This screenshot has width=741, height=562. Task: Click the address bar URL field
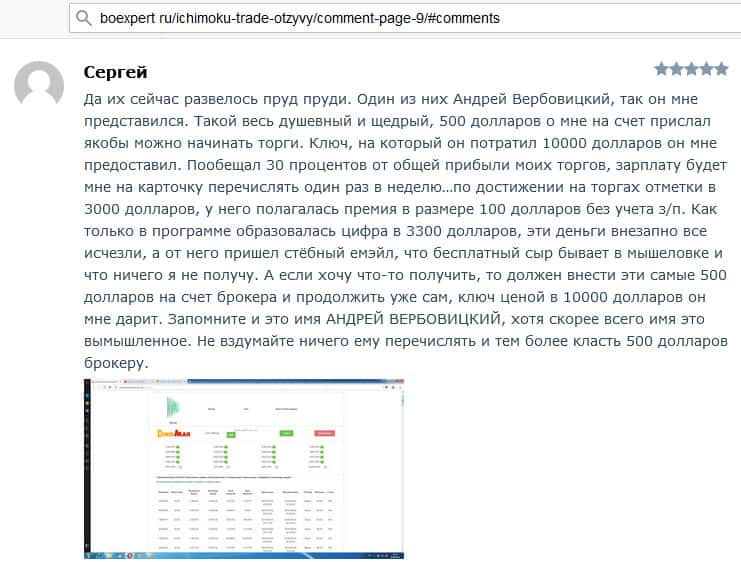(405, 18)
